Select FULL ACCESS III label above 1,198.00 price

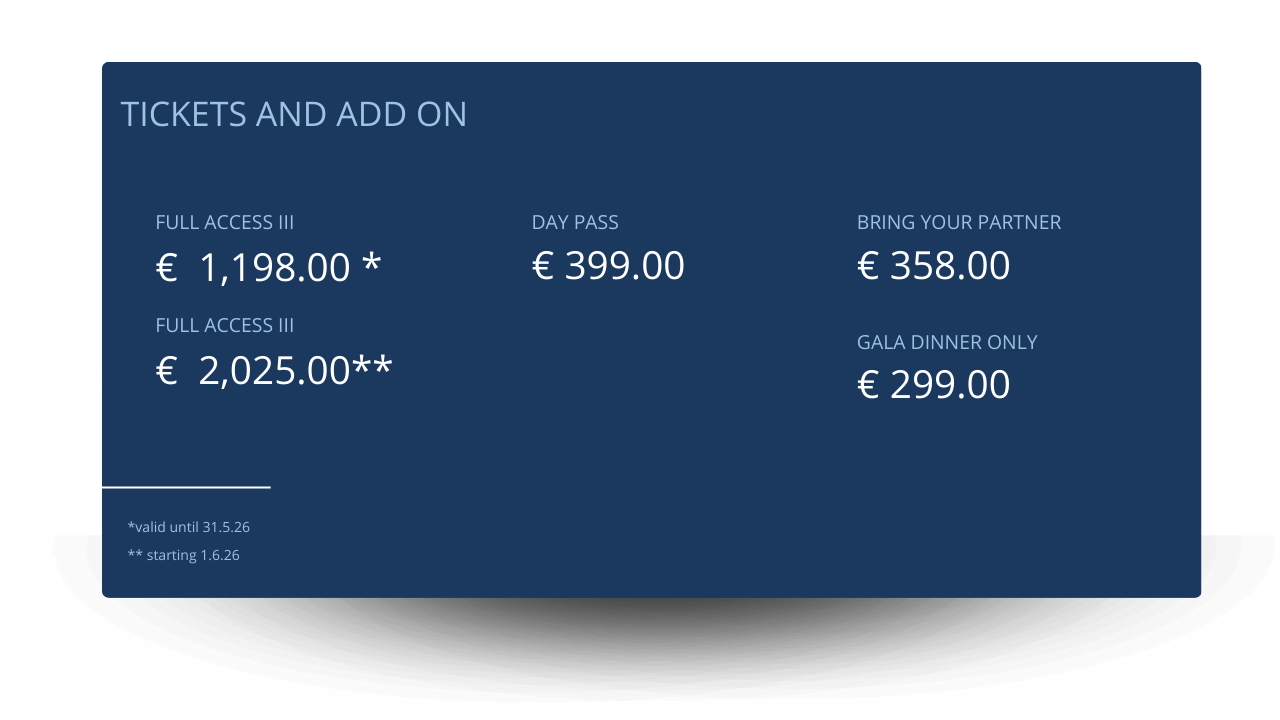coord(225,222)
